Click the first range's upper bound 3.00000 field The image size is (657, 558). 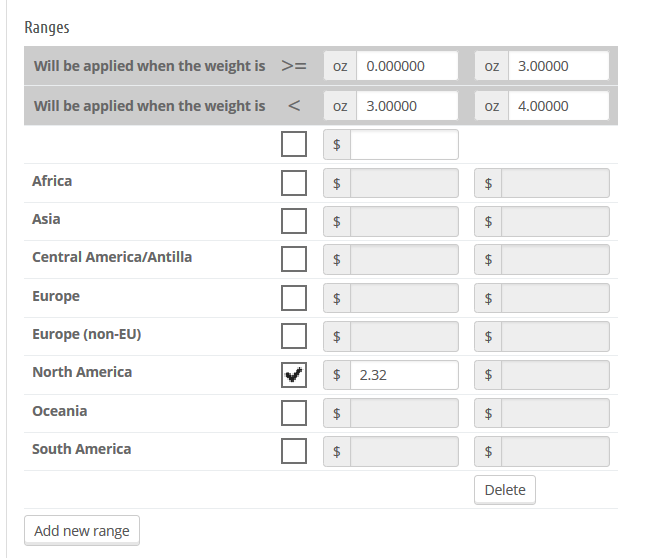pyautogui.click(x=557, y=66)
